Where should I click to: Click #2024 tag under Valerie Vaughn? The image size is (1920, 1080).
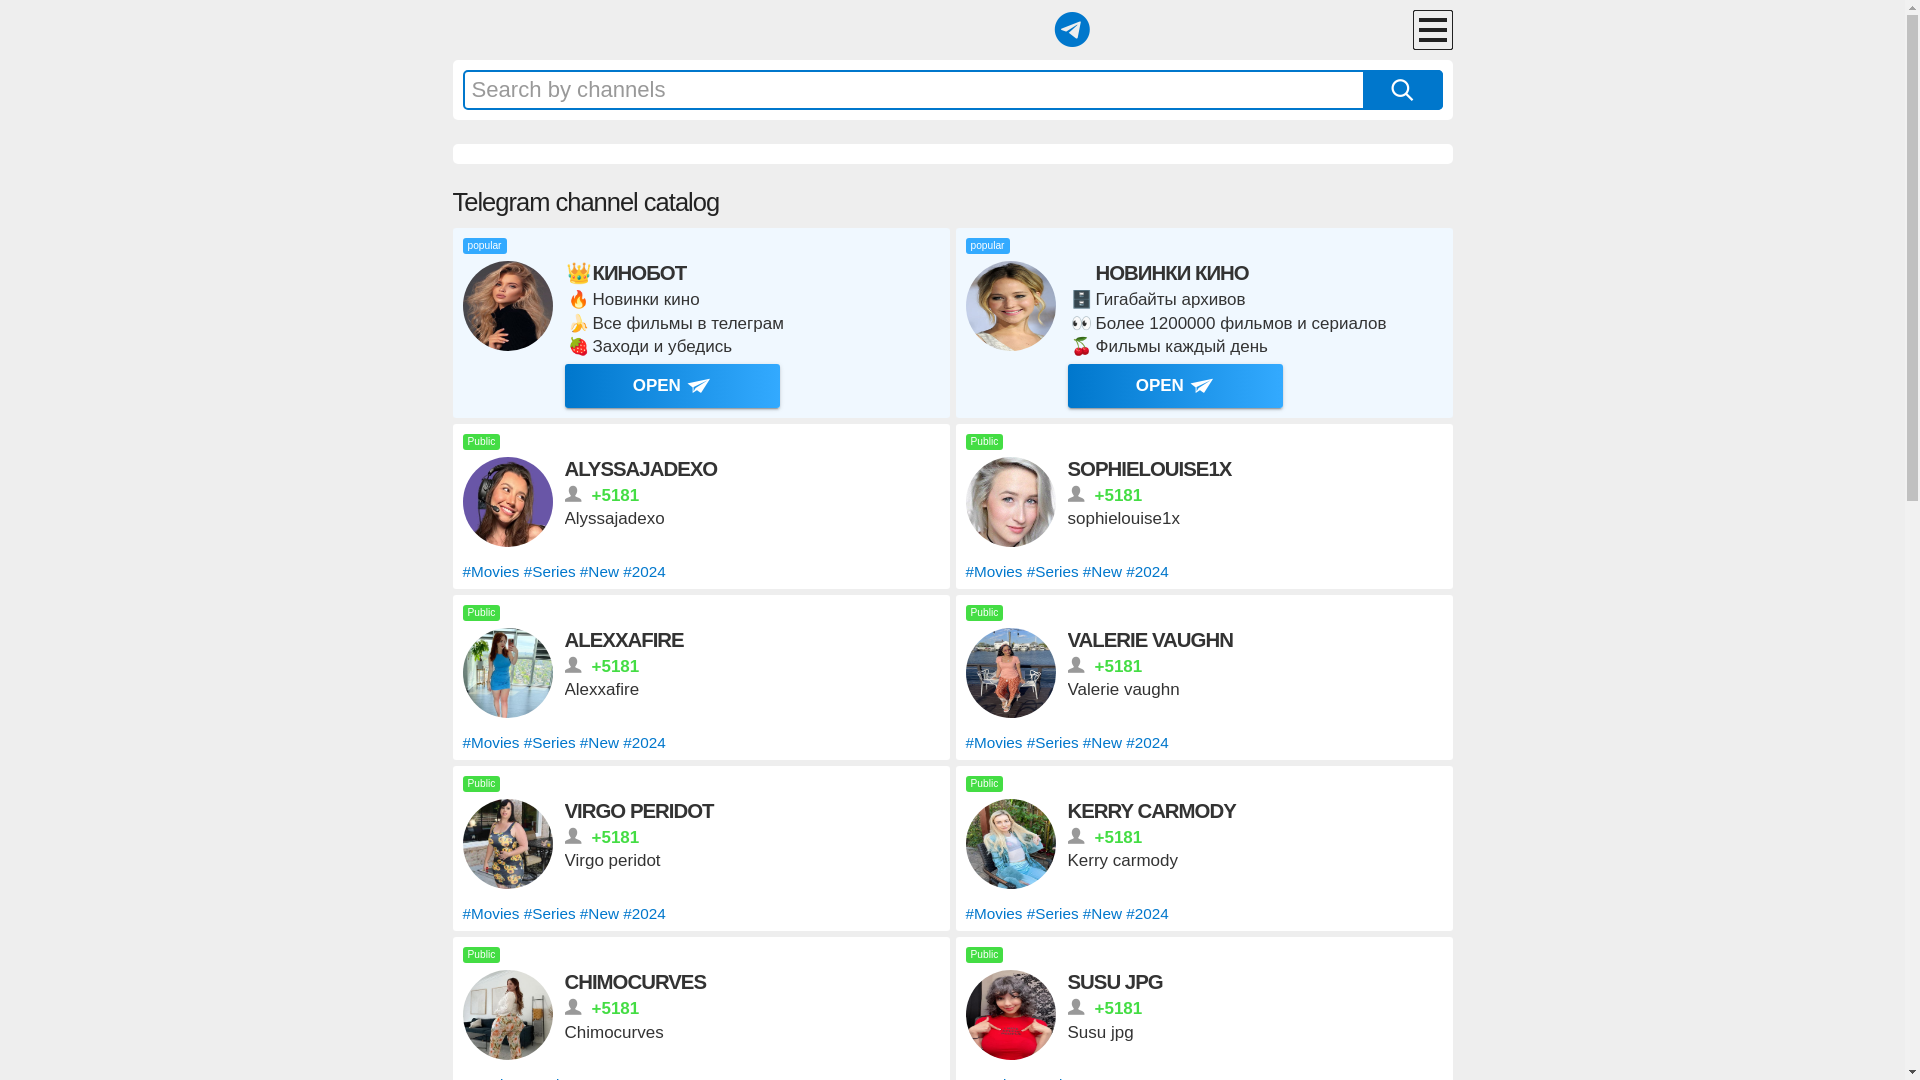pos(1147,743)
